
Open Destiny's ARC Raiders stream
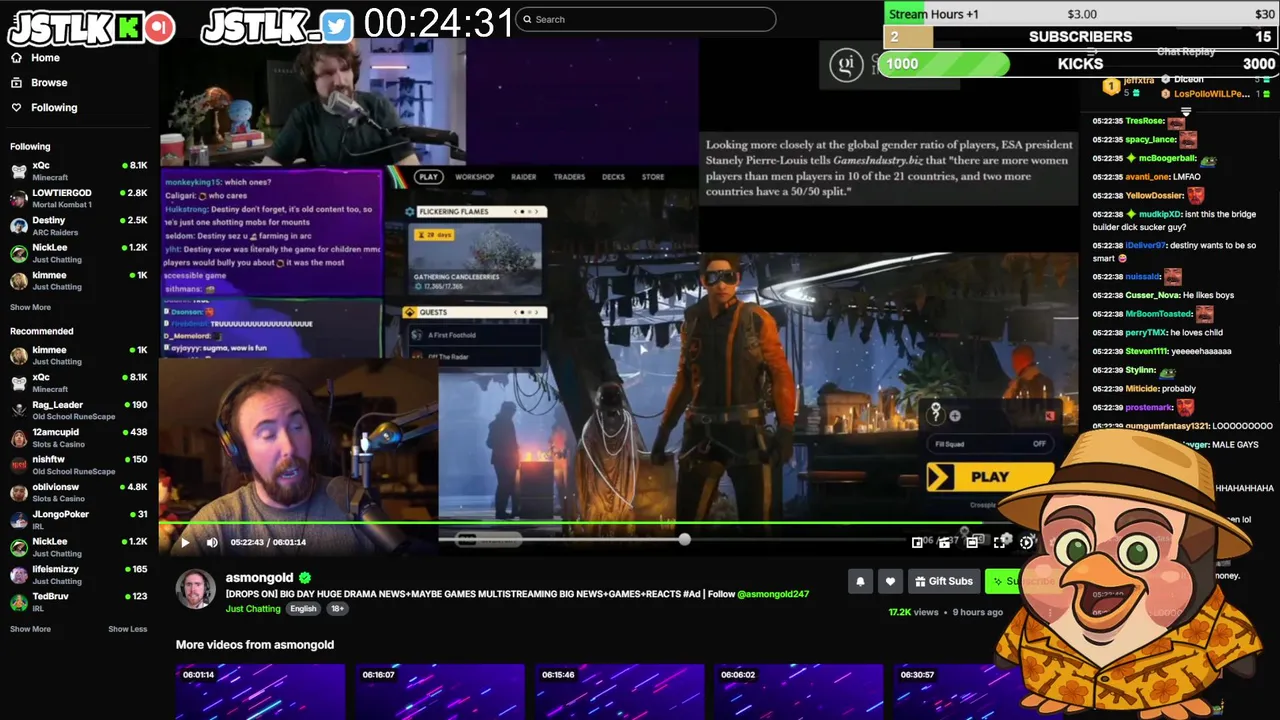tap(79, 226)
